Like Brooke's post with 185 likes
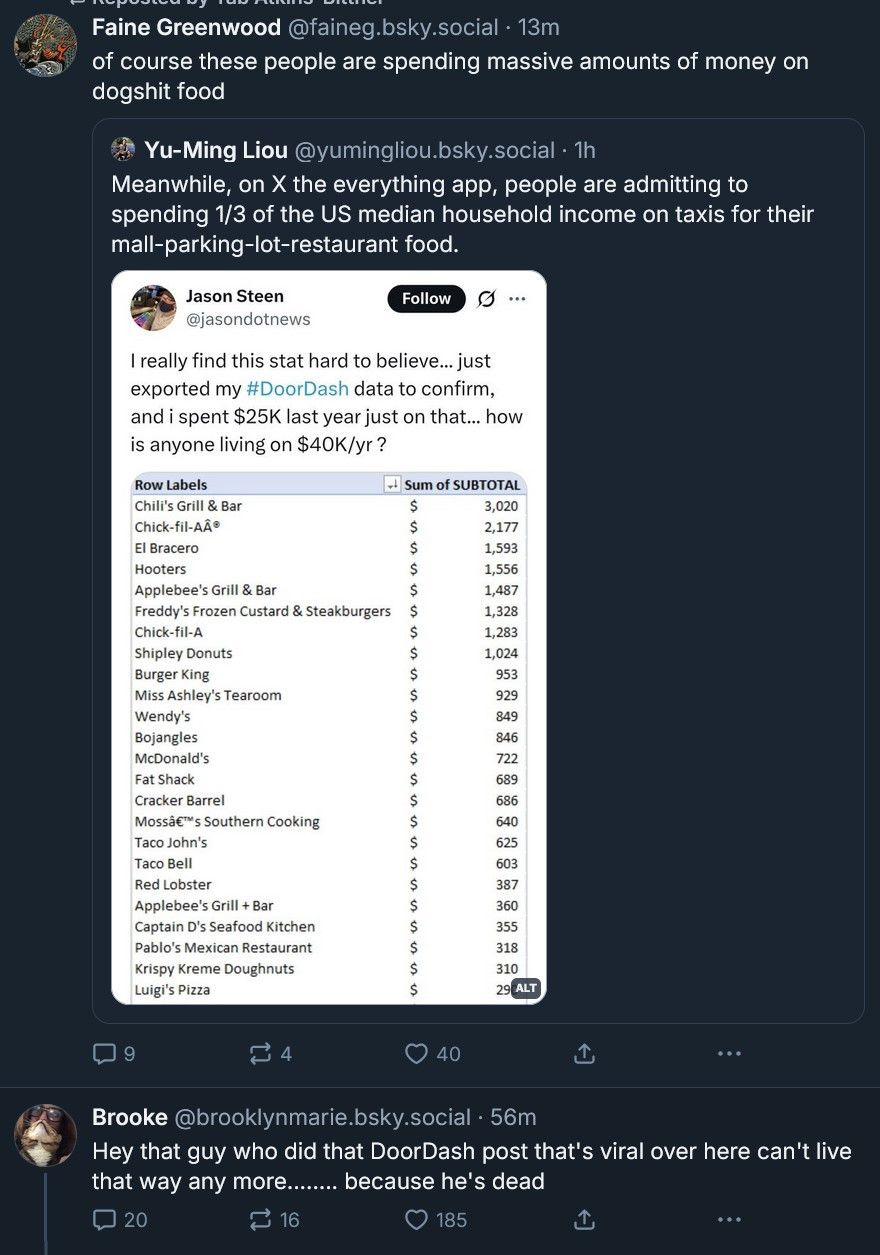The image size is (880, 1255). [x=435, y=1219]
